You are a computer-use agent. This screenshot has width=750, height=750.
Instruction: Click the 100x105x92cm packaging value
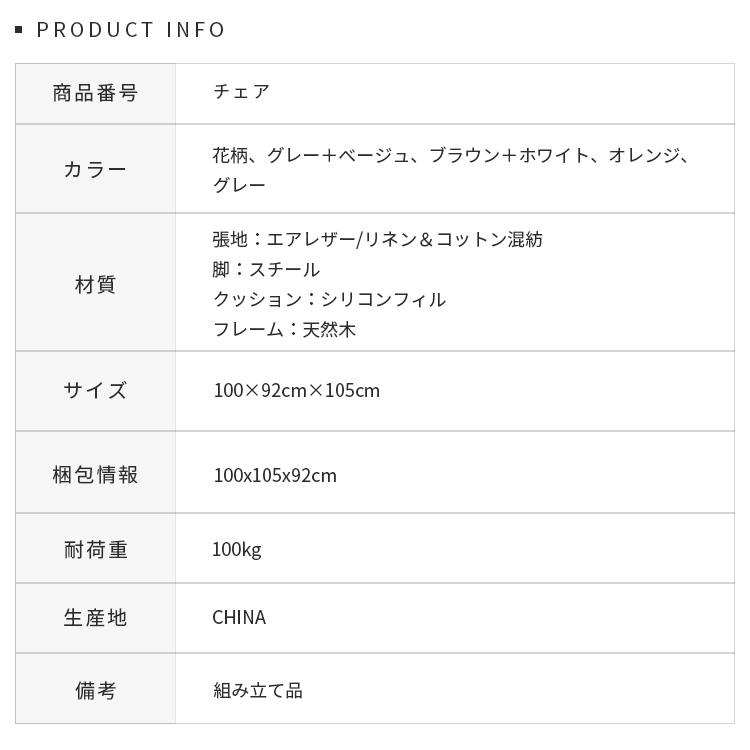[275, 475]
